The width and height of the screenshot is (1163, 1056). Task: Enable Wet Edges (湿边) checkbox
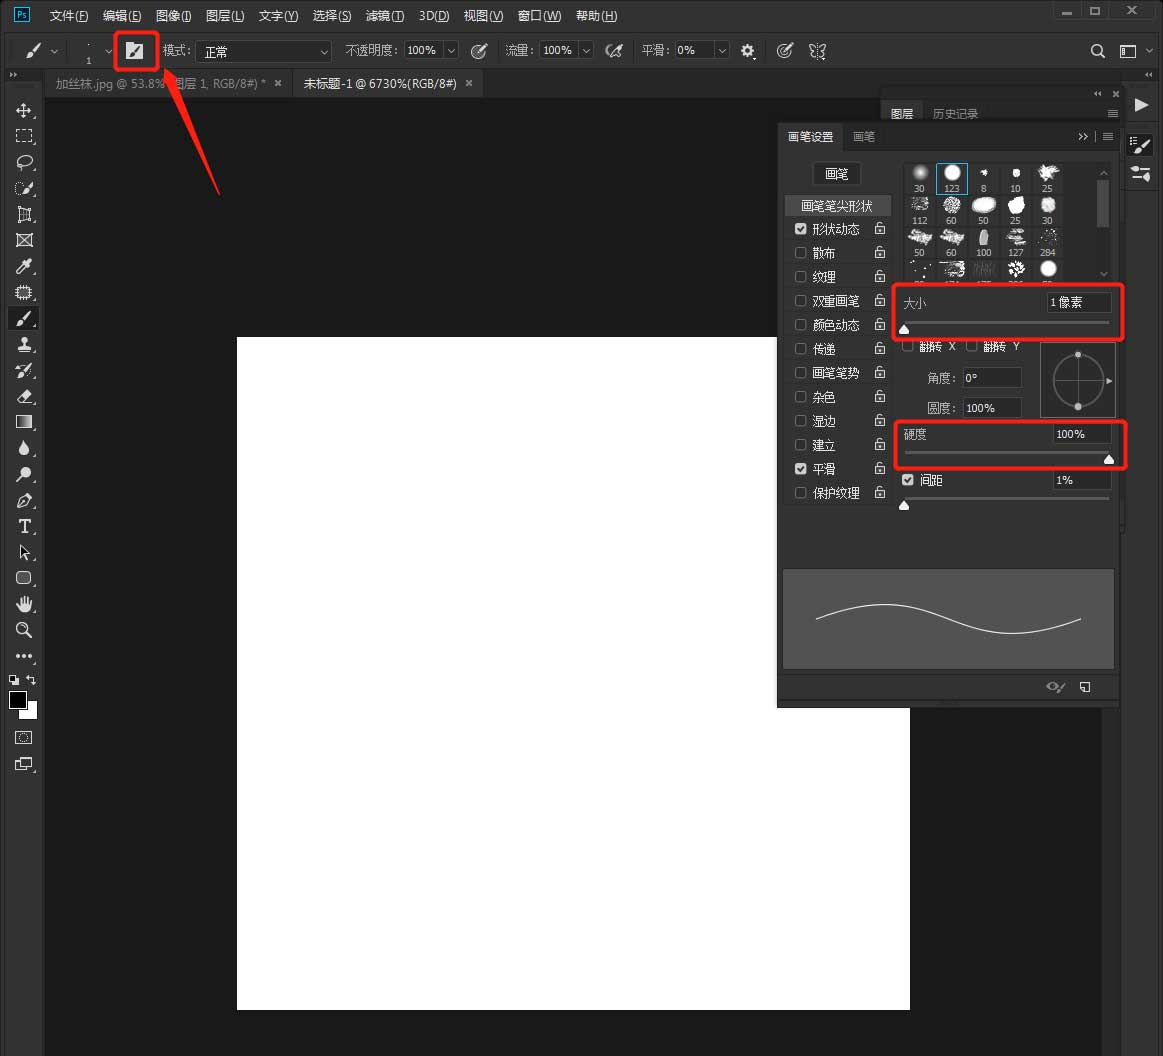(x=800, y=420)
